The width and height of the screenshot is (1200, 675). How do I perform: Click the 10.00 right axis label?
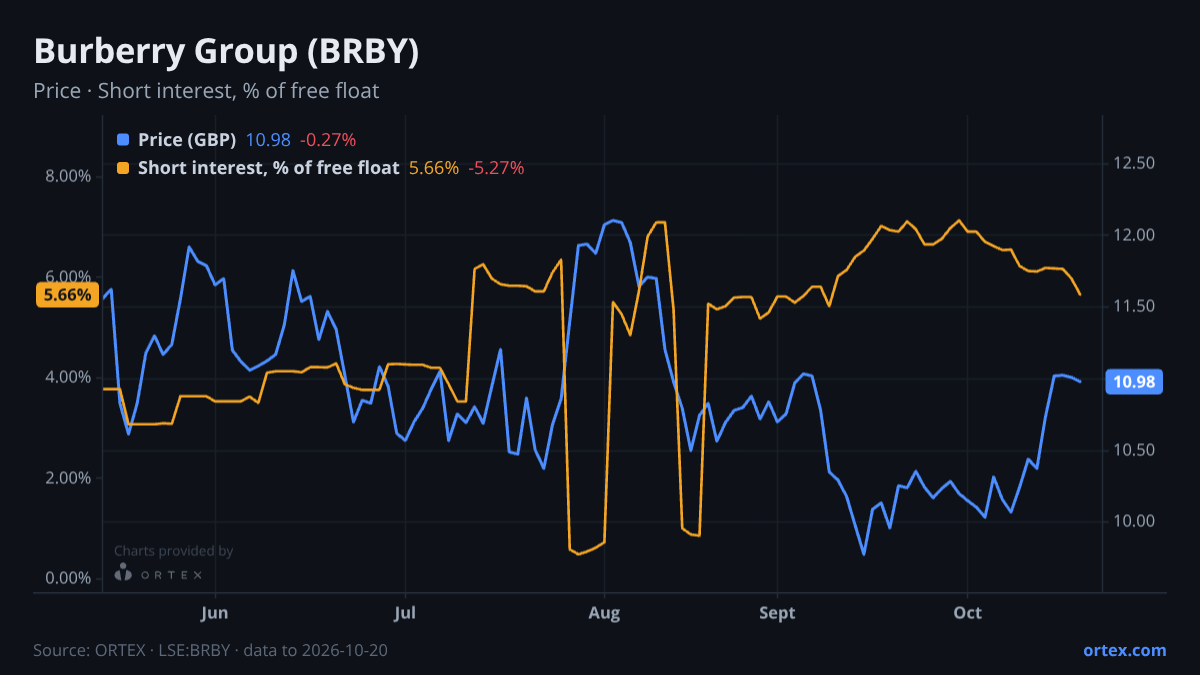tap(1134, 521)
